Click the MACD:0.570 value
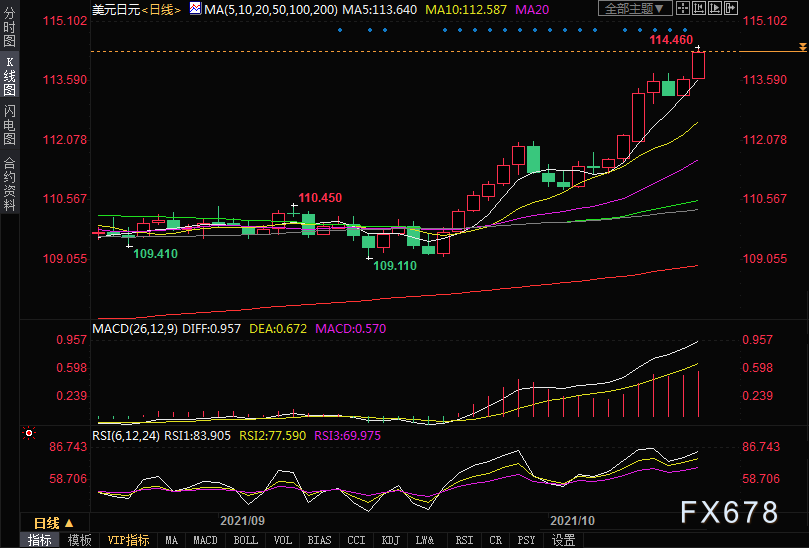The image size is (809, 548). 350,329
